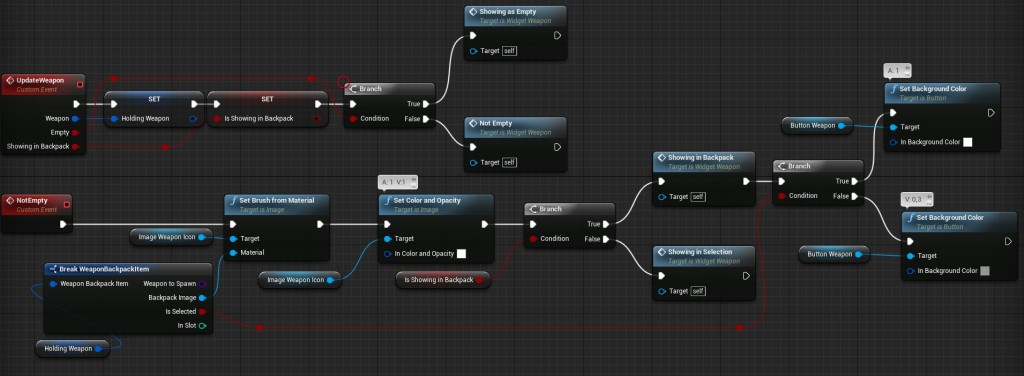The height and width of the screenshot is (376, 1024).
Task: Expand the A:1 V:1 comment bubble
Action: coord(397,181)
